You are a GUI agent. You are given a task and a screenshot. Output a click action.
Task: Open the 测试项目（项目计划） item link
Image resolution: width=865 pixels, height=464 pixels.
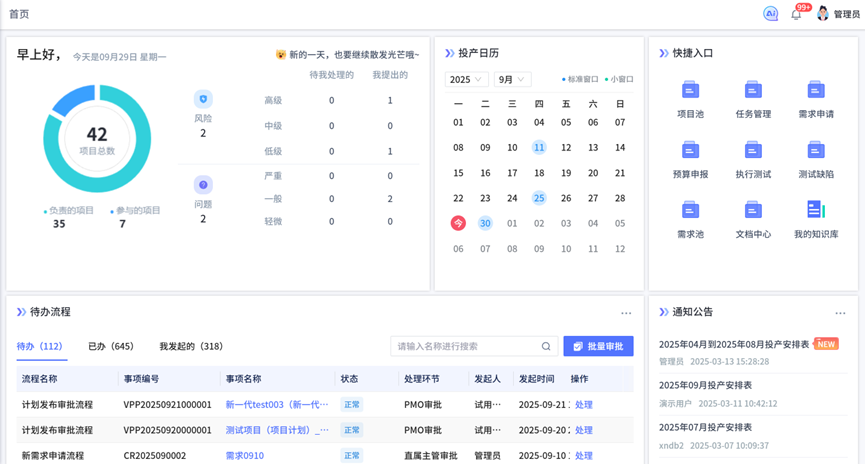(x=277, y=430)
